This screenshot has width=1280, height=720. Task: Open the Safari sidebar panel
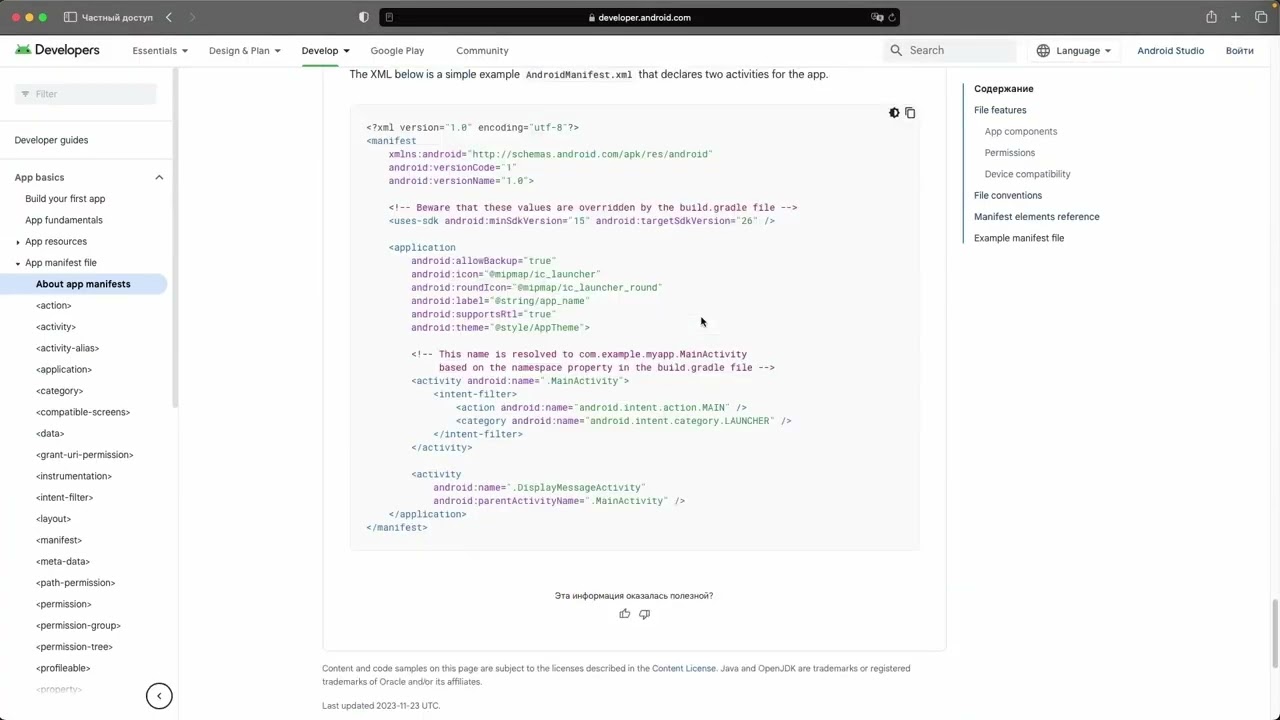pyautogui.click(x=70, y=17)
